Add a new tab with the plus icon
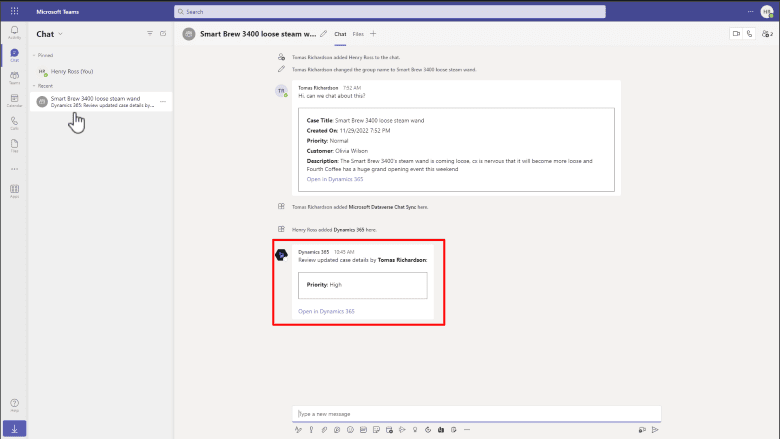Screen dimensions: 780x439 373,34
